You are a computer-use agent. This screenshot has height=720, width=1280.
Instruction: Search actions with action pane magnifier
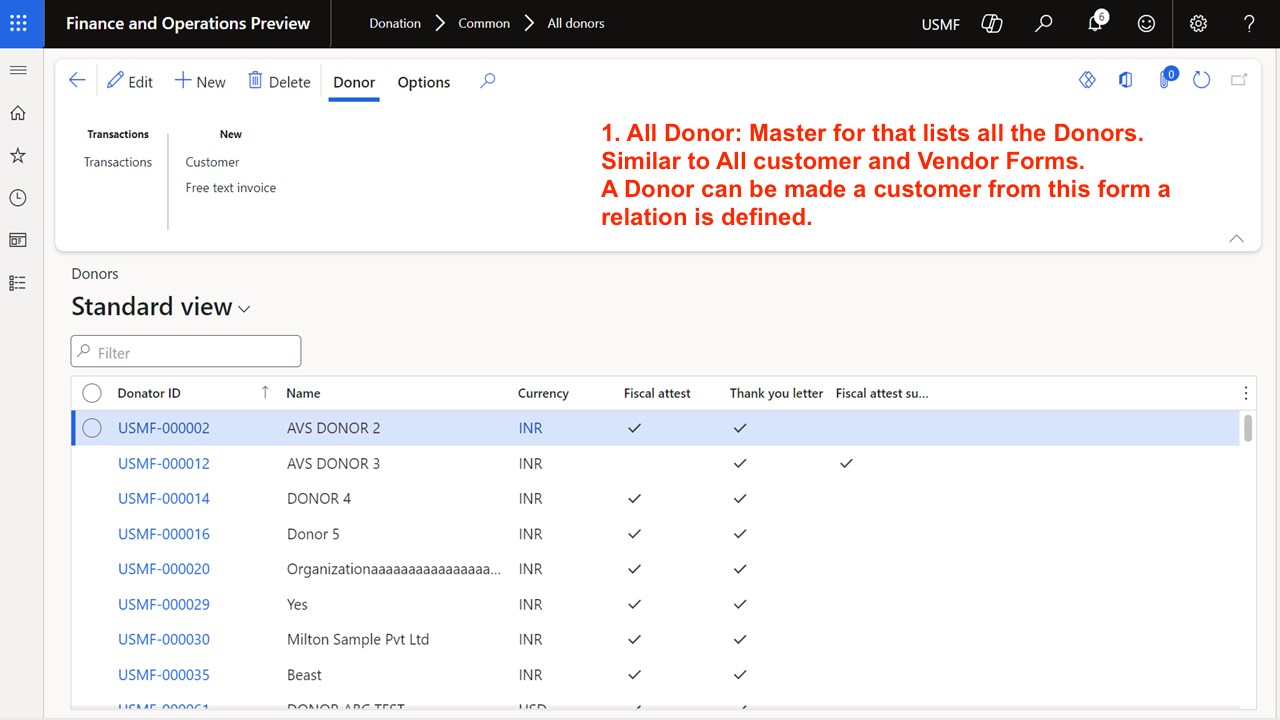point(488,81)
